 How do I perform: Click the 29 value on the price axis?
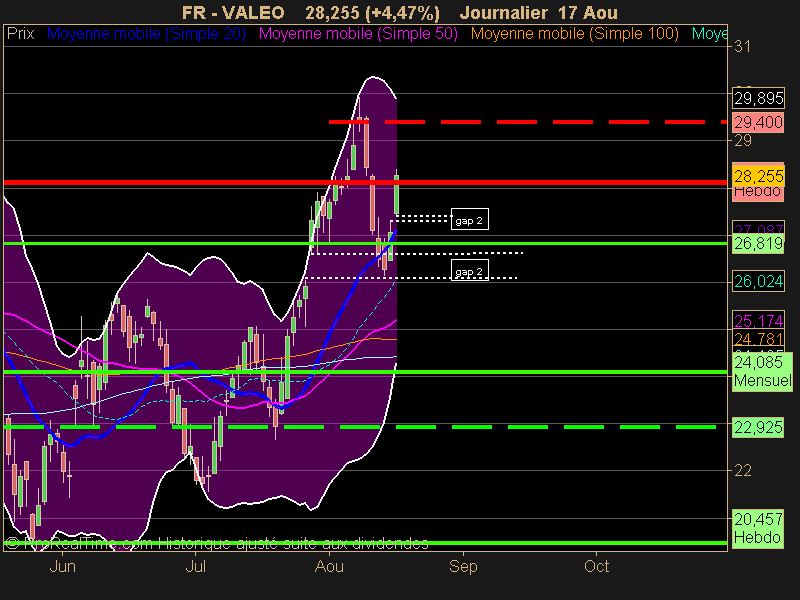[742, 140]
